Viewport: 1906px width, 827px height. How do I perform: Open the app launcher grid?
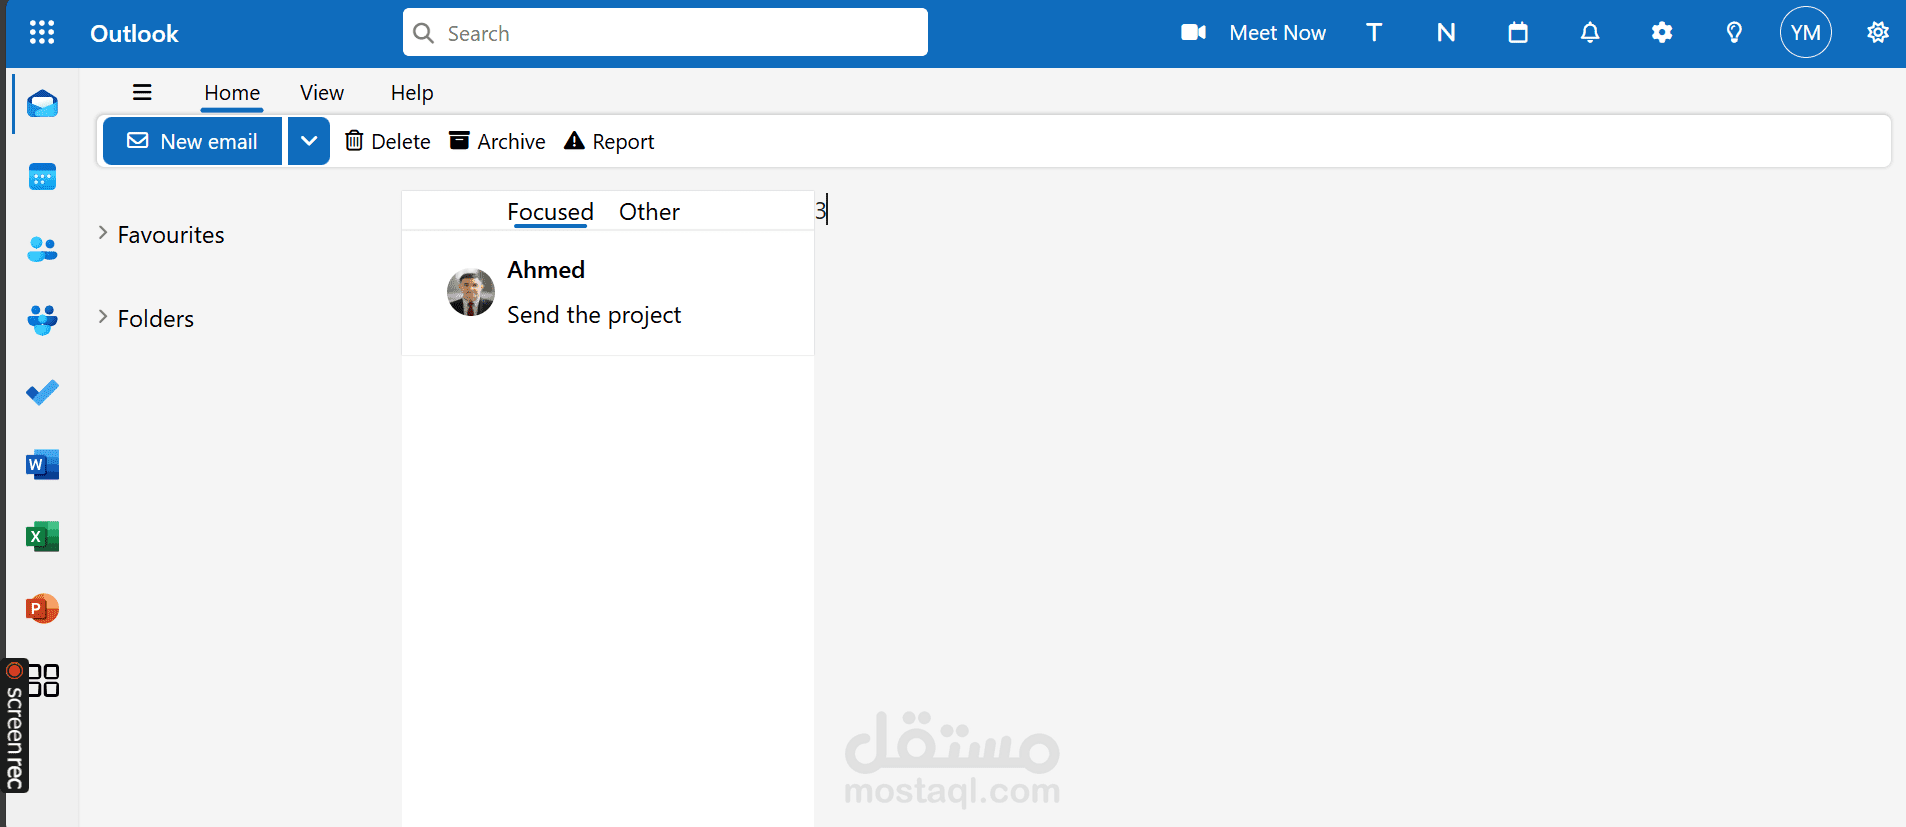[x=42, y=33]
